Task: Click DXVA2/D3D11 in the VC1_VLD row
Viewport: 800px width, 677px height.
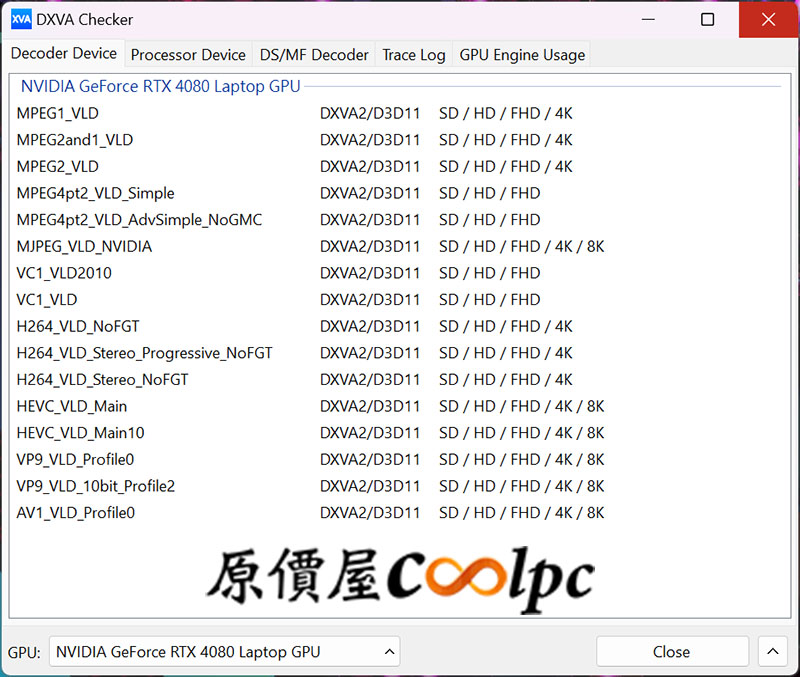Action: [x=370, y=299]
